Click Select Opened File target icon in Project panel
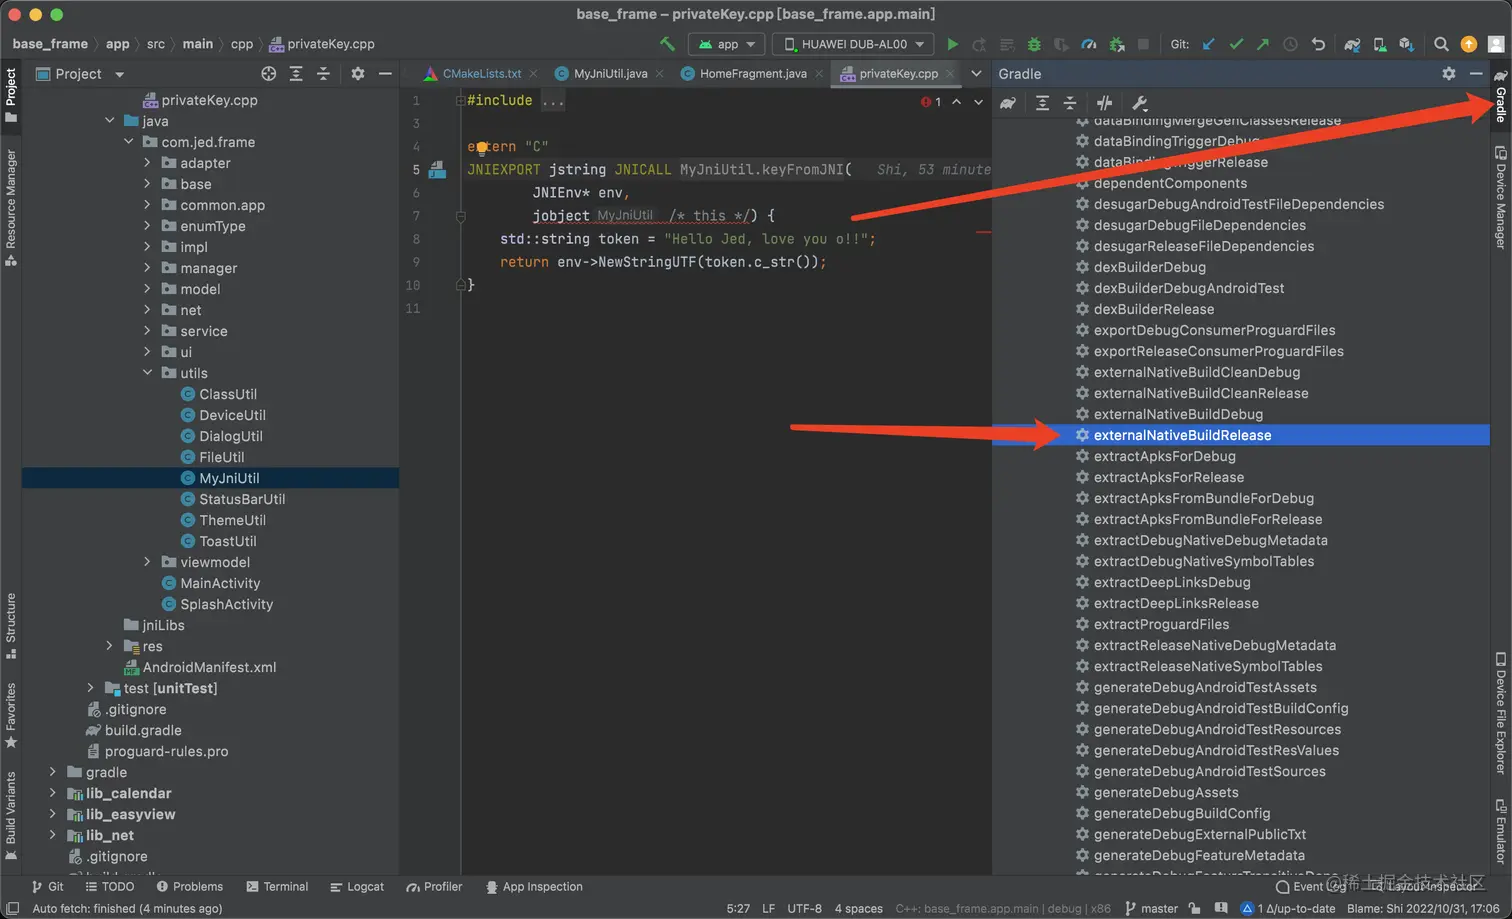The width and height of the screenshot is (1512, 919). (x=268, y=74)
